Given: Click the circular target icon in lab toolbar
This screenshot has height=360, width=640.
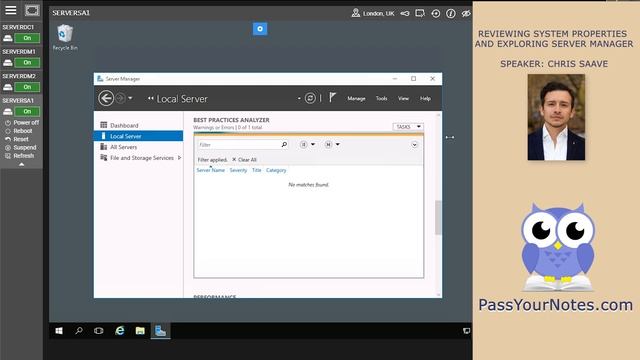Looking at the screenshot, I should pyautogui.click(x=436, y=13).
